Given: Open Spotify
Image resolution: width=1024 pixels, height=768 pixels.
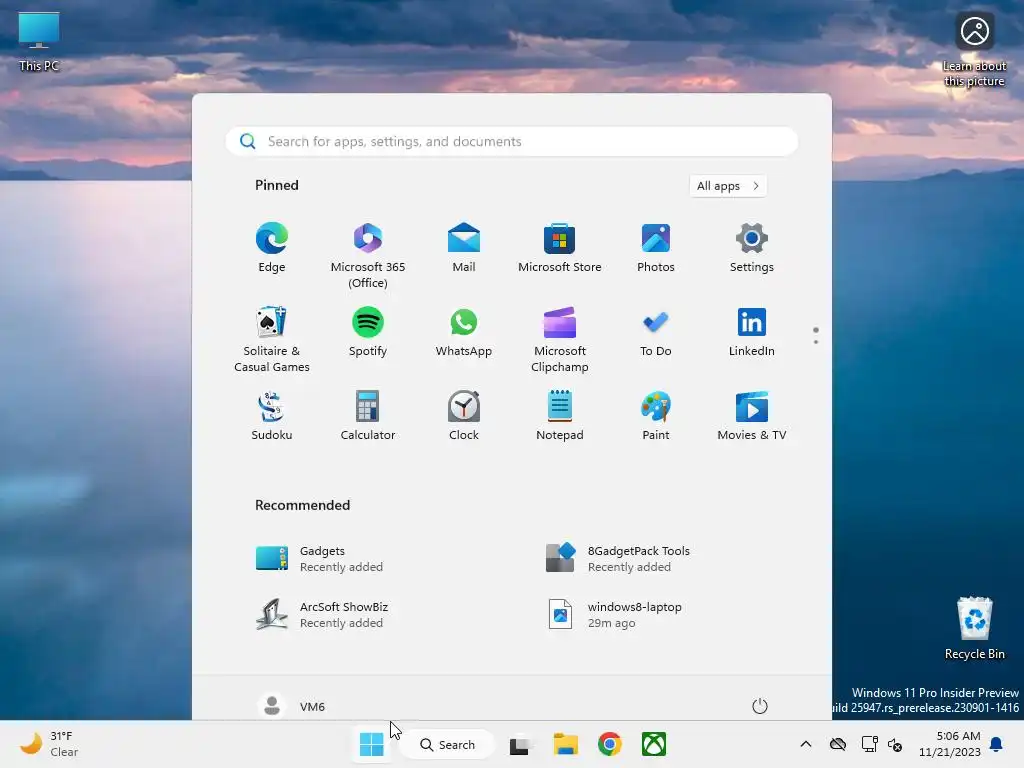Looking at the screenshot, I should pos(368,332).
